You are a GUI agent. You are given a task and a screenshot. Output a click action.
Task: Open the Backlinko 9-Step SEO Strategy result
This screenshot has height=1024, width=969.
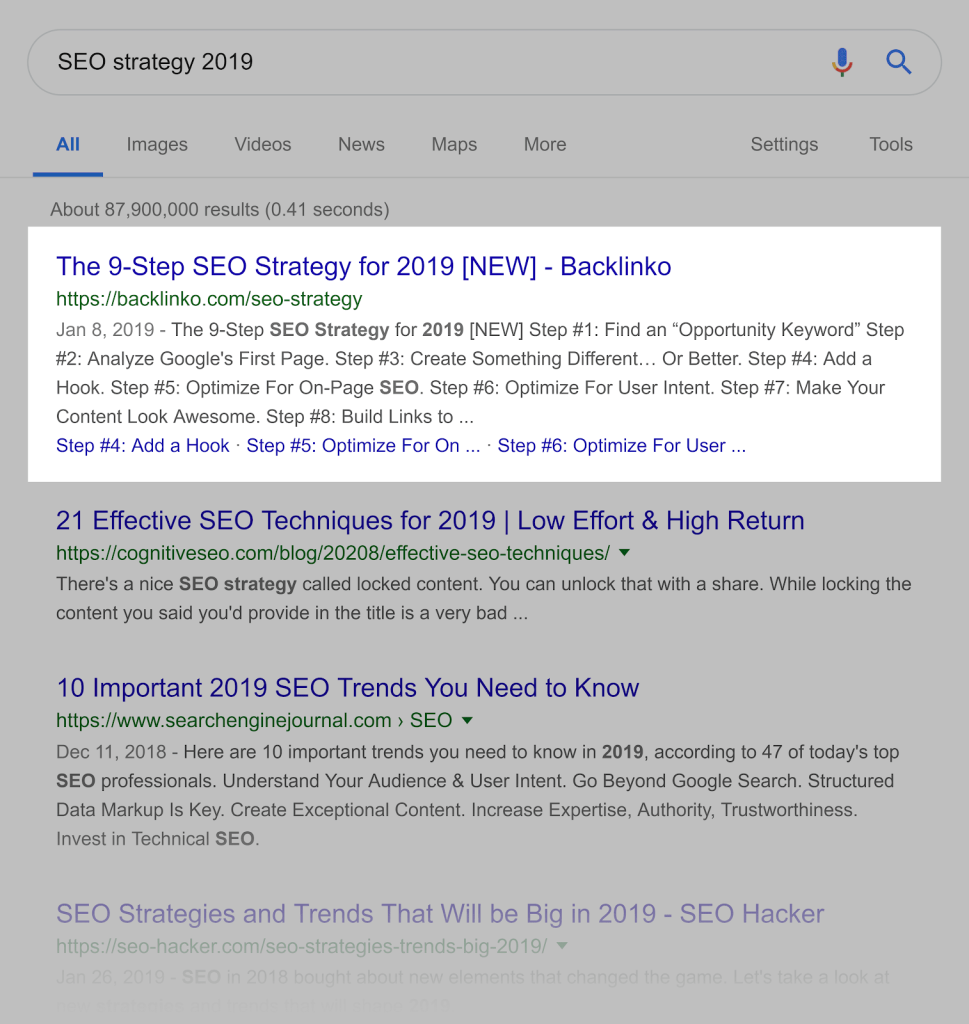364,267
